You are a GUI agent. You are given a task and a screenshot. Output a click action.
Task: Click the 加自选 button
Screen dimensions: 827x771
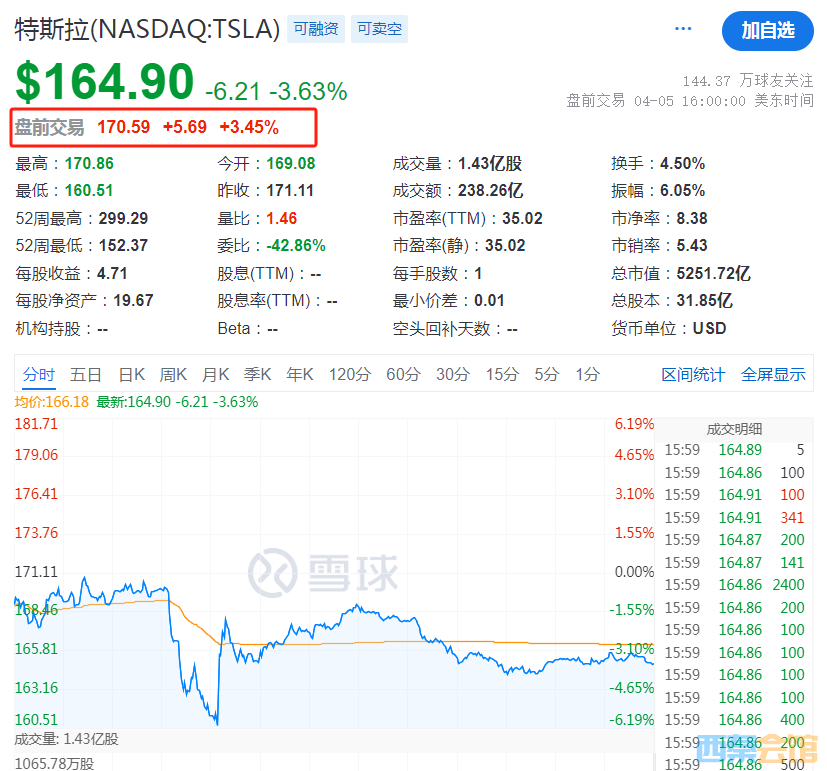pos(767,30)
